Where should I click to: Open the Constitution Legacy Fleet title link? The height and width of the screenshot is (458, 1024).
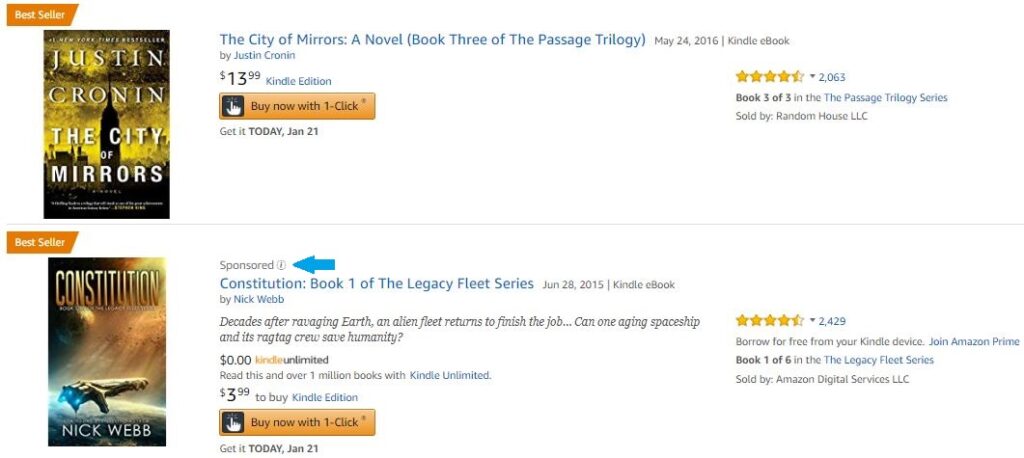pyautogui.click(x=376, y=284)
